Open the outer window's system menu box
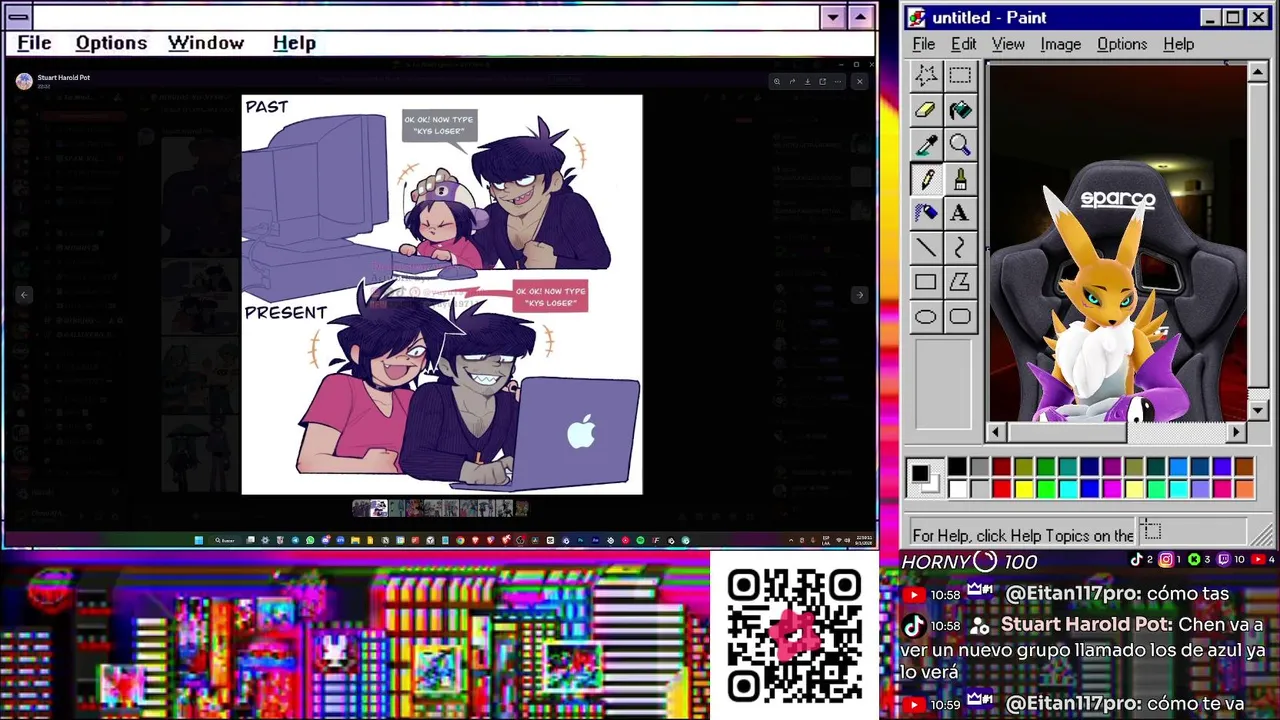The width and height of the screenshot is (1280, 720). coord(18,17)
